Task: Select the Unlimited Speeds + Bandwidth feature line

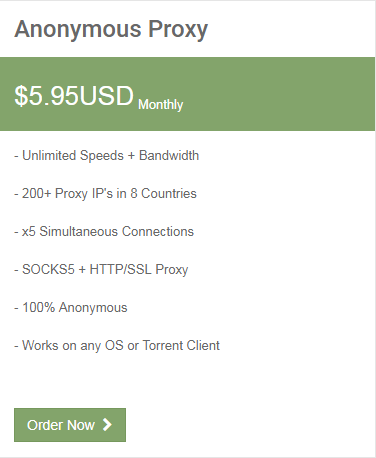Action: tap(107, 156)
